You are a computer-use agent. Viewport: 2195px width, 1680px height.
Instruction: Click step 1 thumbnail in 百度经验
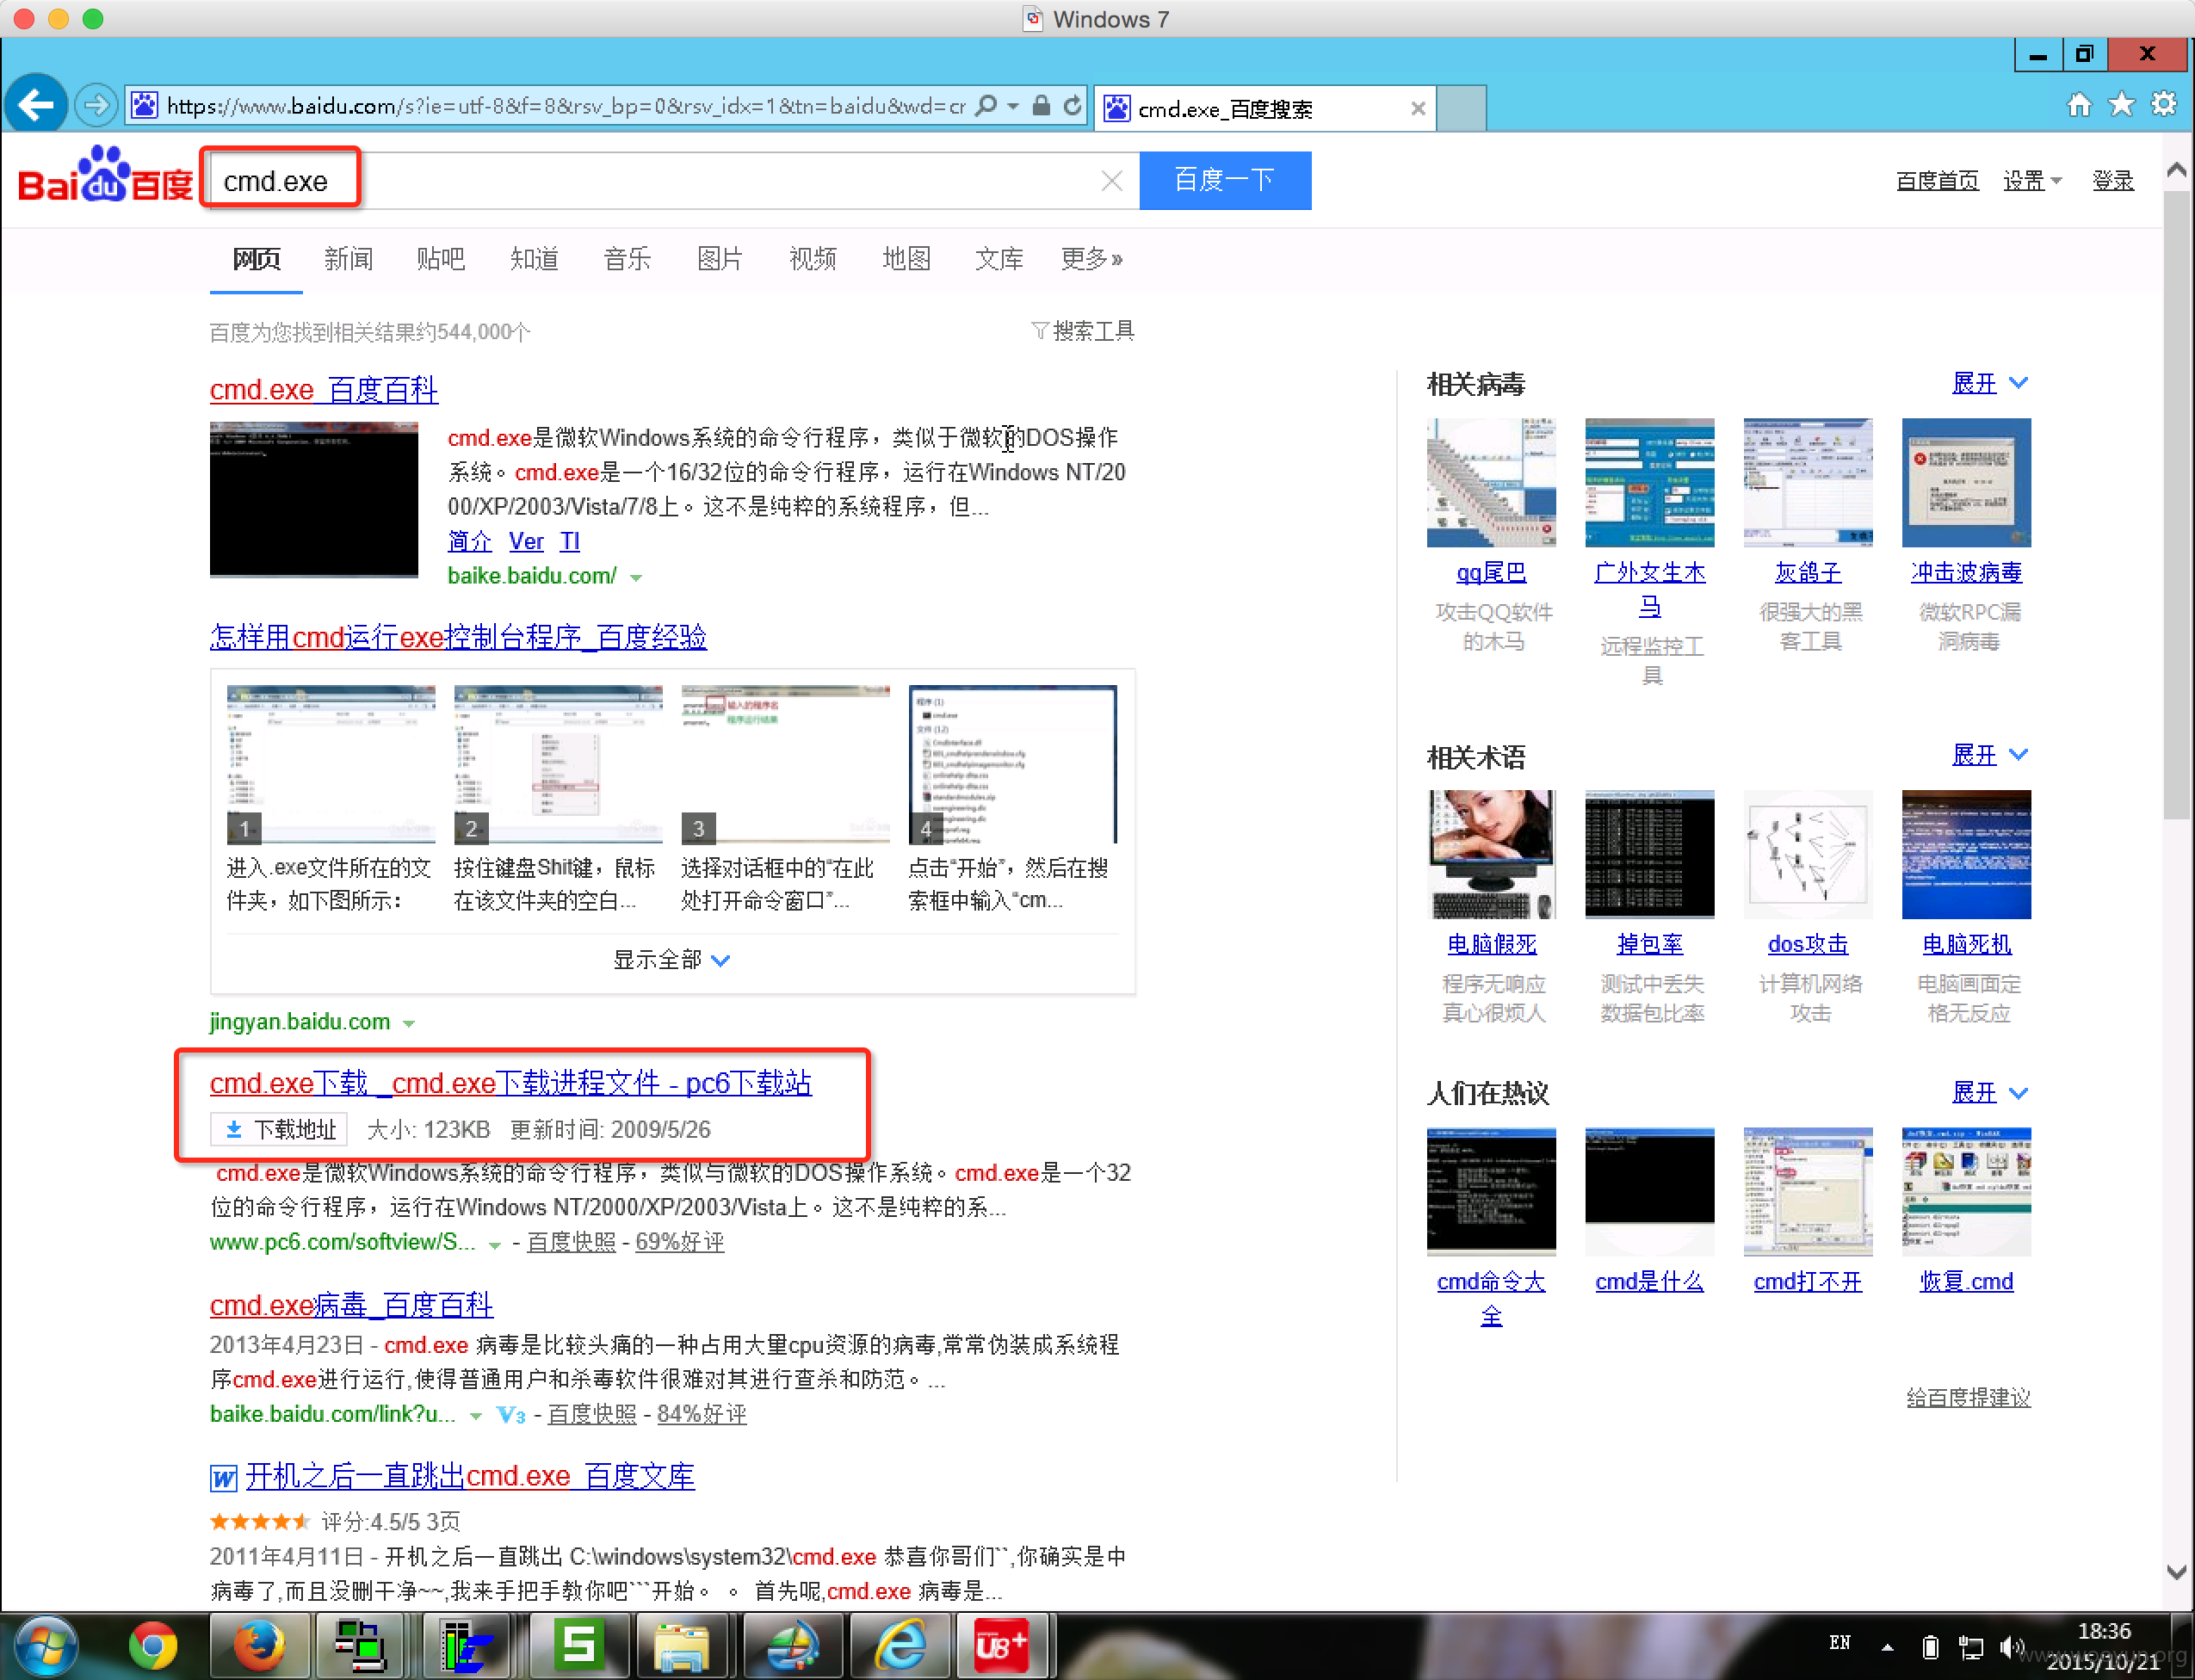pyautogui.click(x=331, y=764)
